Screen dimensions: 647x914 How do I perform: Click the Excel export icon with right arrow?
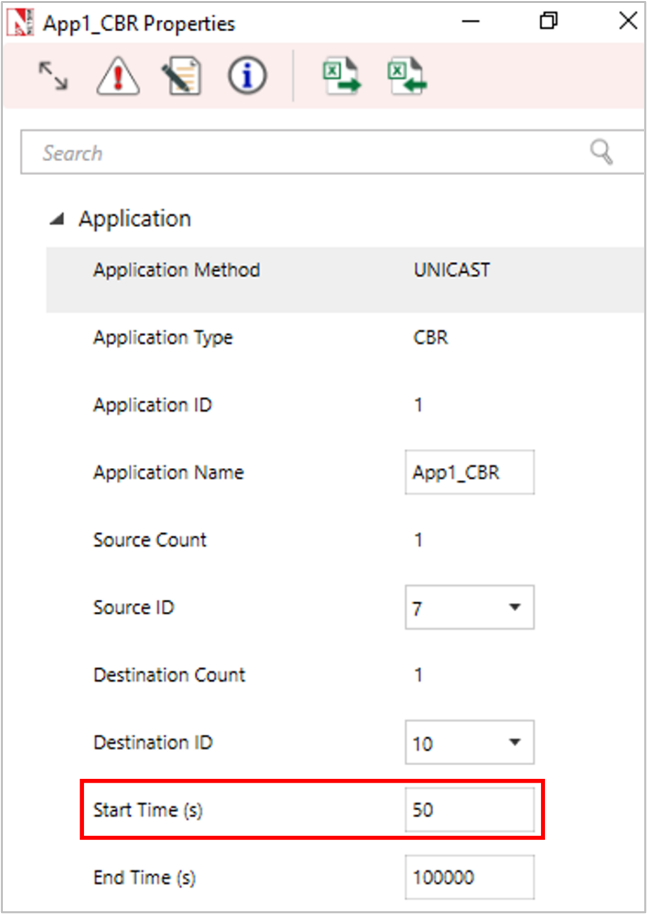tap(341, 76)
